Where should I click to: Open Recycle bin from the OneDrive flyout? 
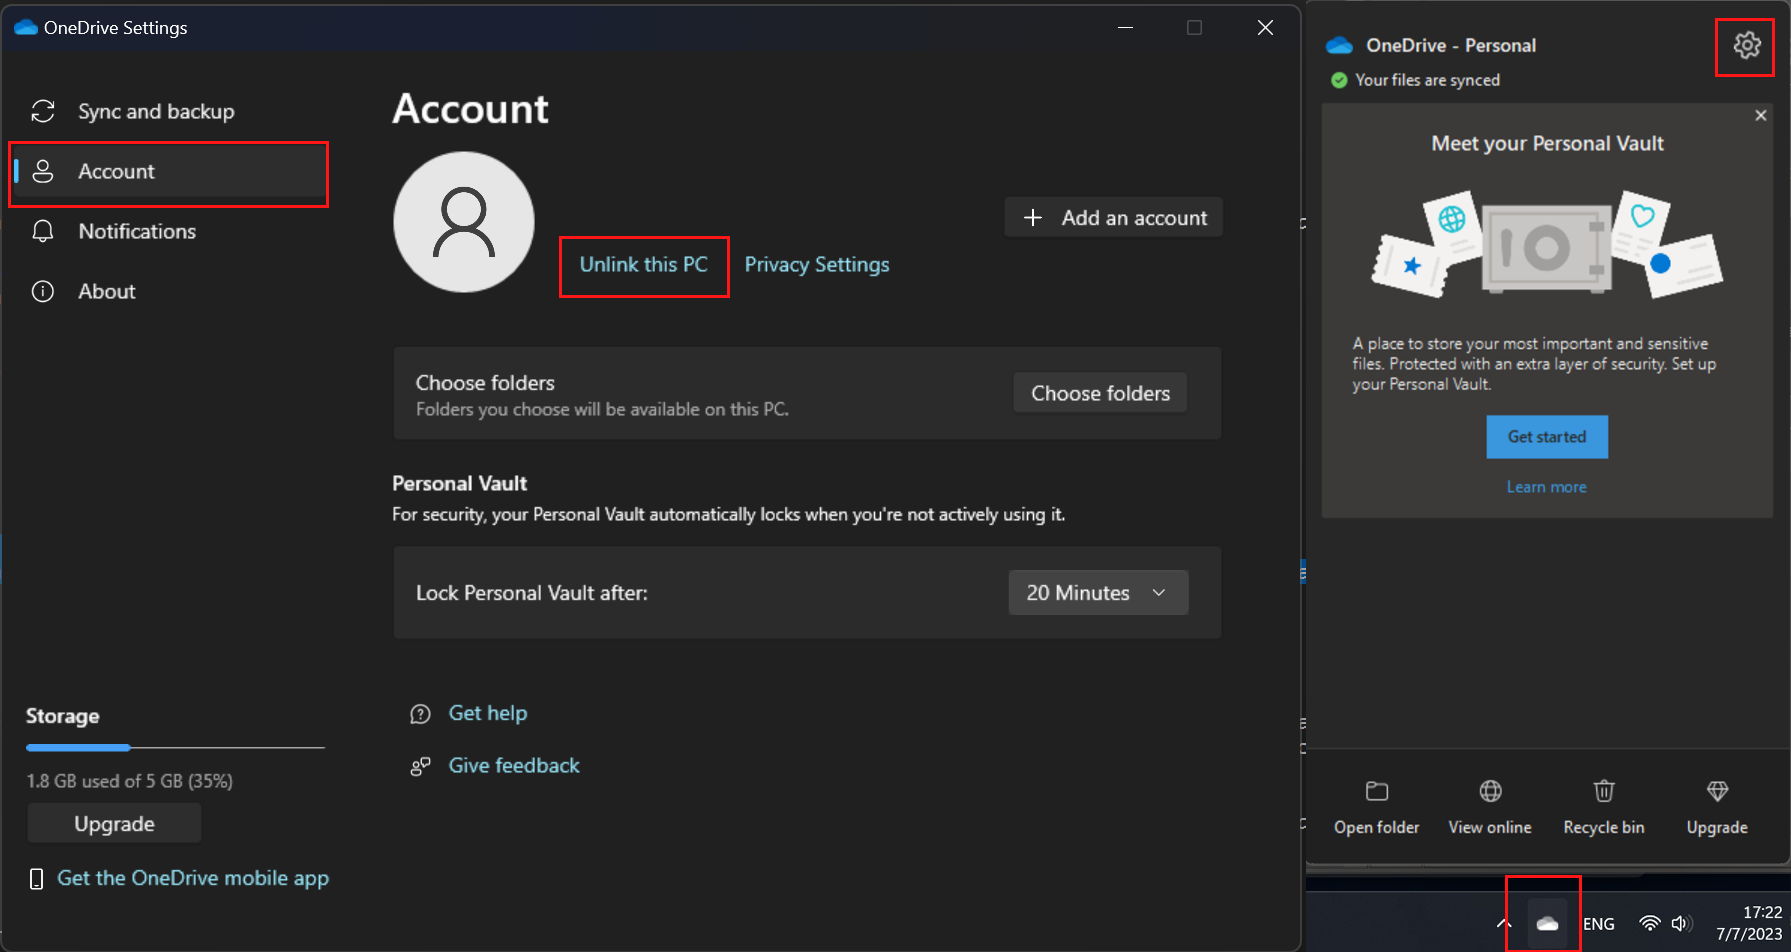coord(1604,808)
